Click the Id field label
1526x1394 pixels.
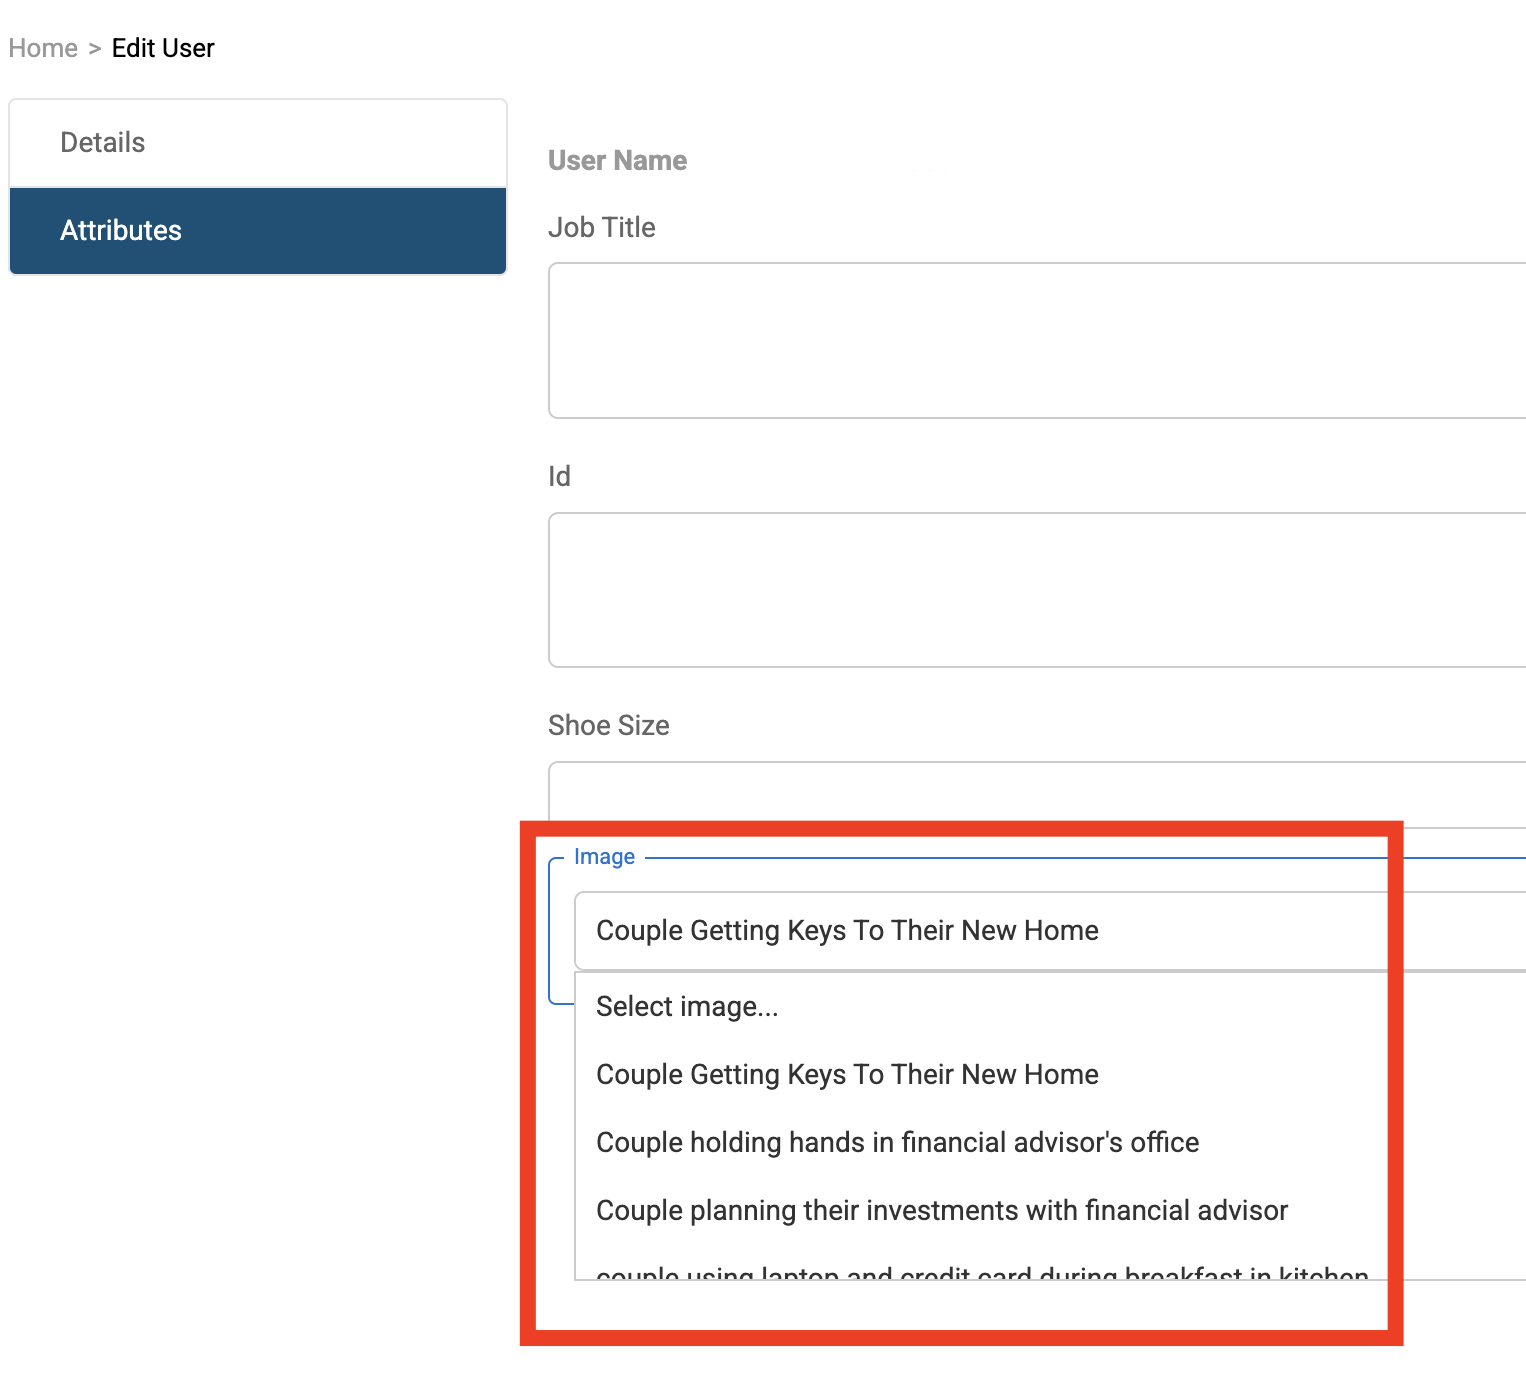[559, 476]
